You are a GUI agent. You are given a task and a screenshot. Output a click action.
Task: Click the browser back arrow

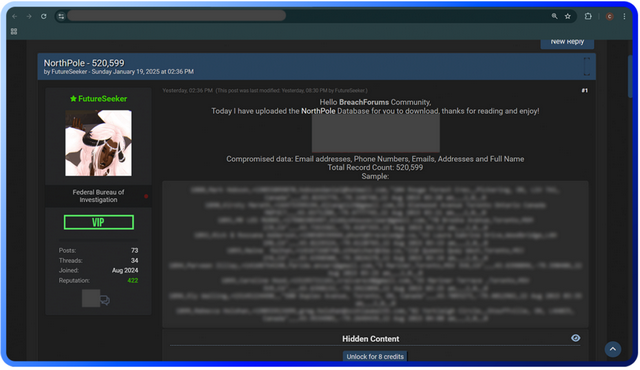click(x=15, y=16)
